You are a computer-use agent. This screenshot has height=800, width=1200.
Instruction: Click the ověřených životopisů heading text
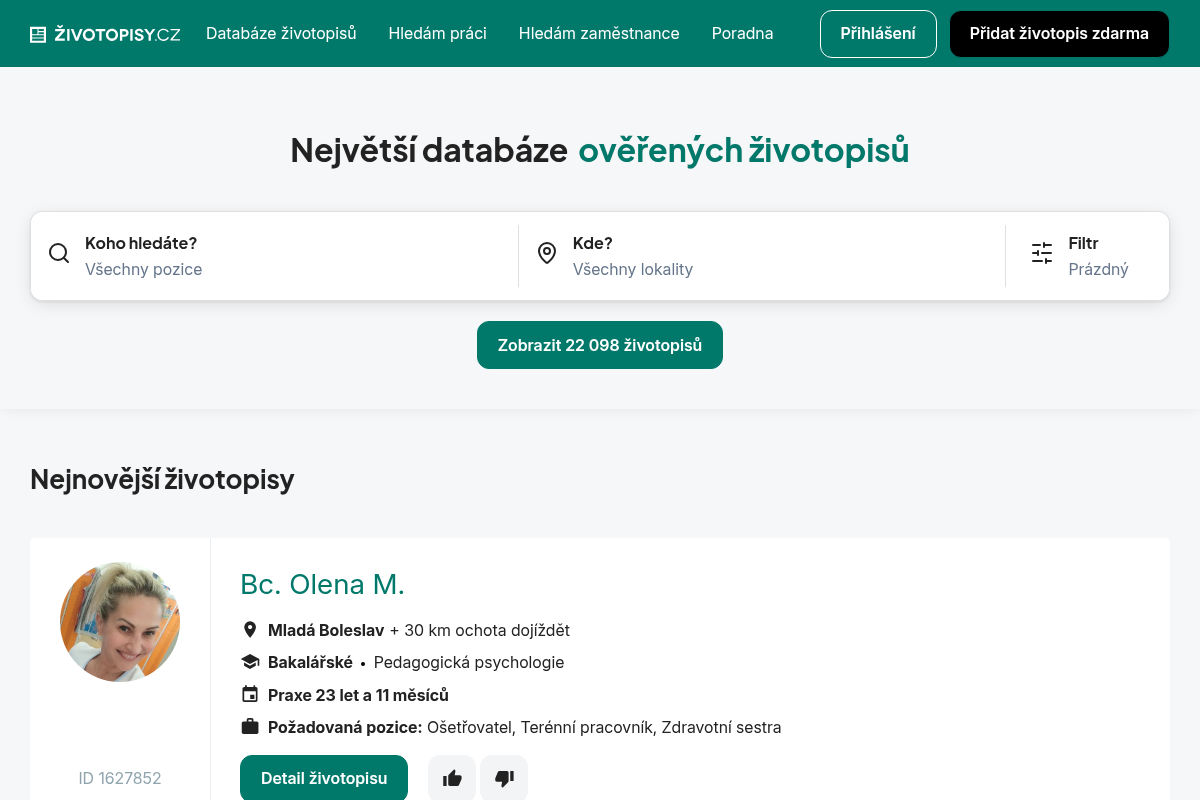pos(744,150)
